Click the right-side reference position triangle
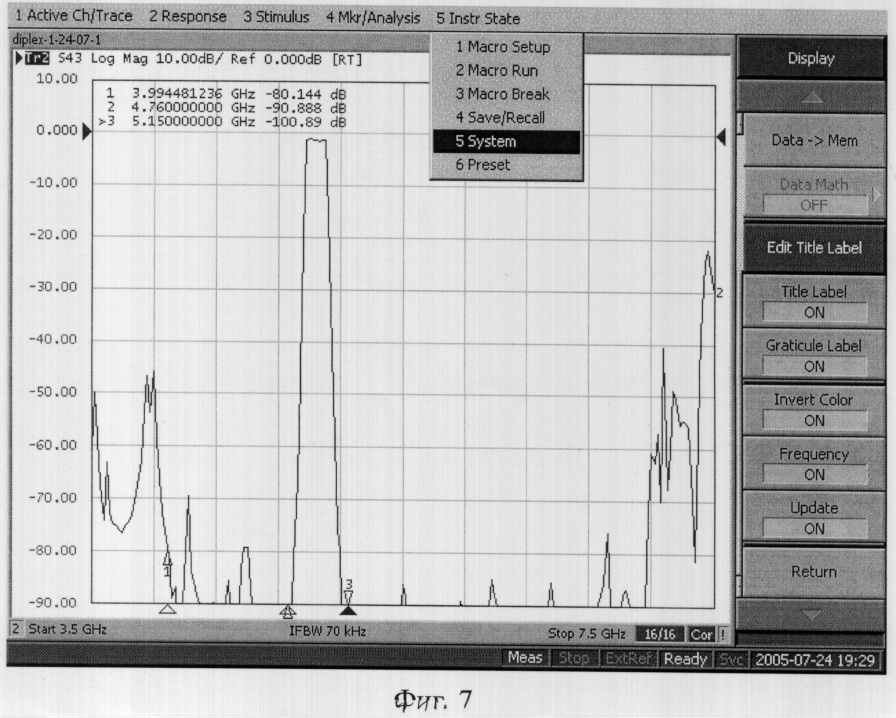The image size is (896, 718). 720,138
